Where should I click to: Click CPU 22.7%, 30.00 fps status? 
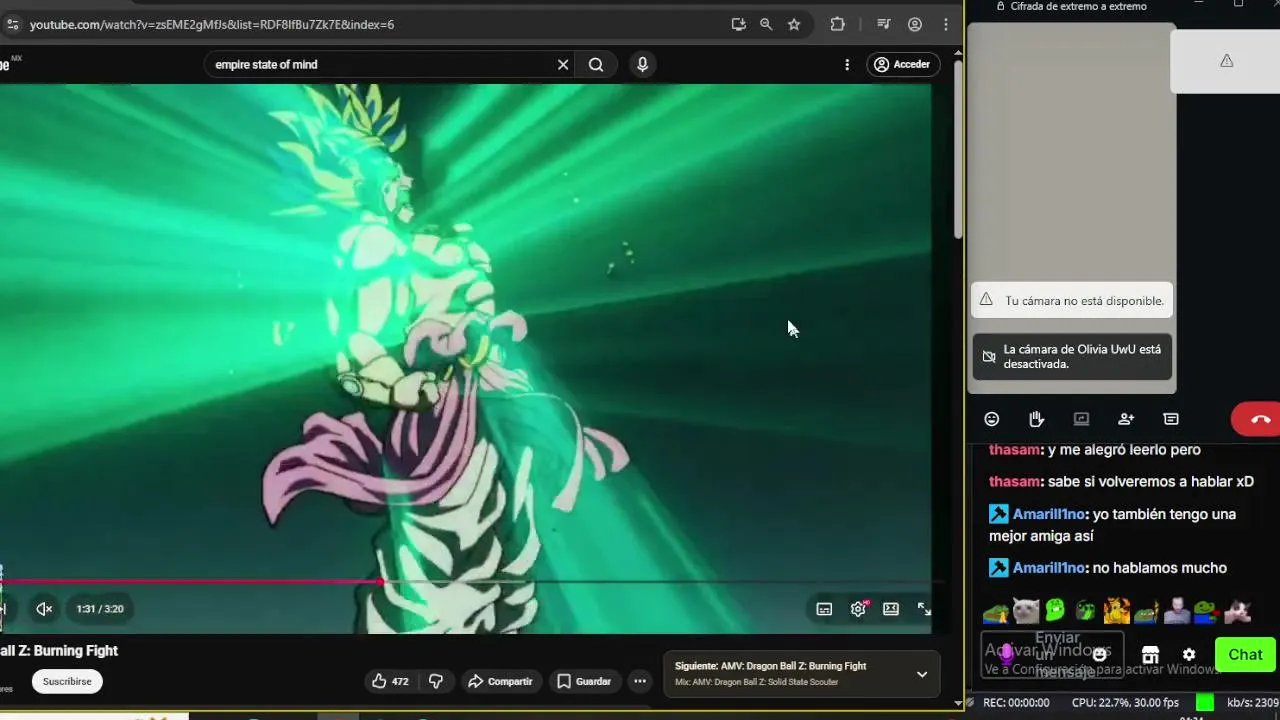[1125, 703]
